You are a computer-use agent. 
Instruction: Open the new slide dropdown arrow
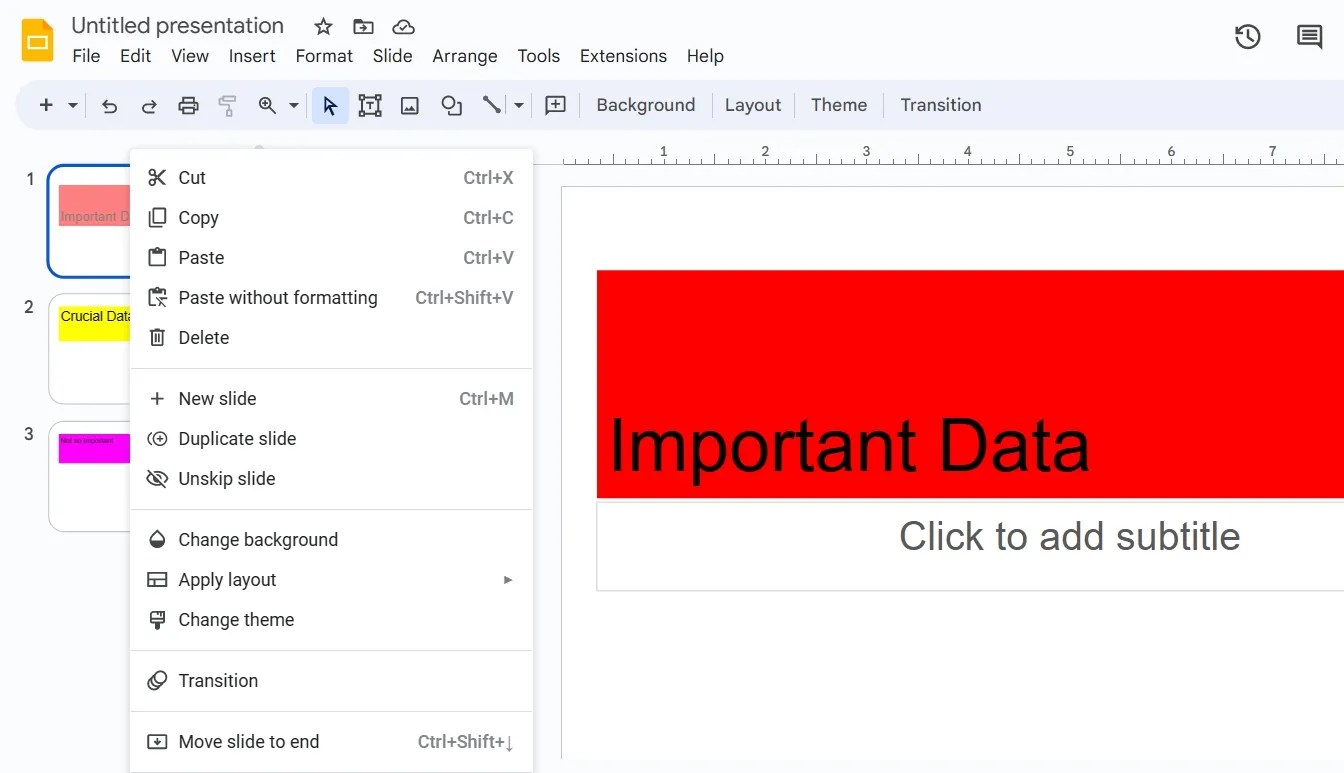pyautogui.click(x=72, y=104)
